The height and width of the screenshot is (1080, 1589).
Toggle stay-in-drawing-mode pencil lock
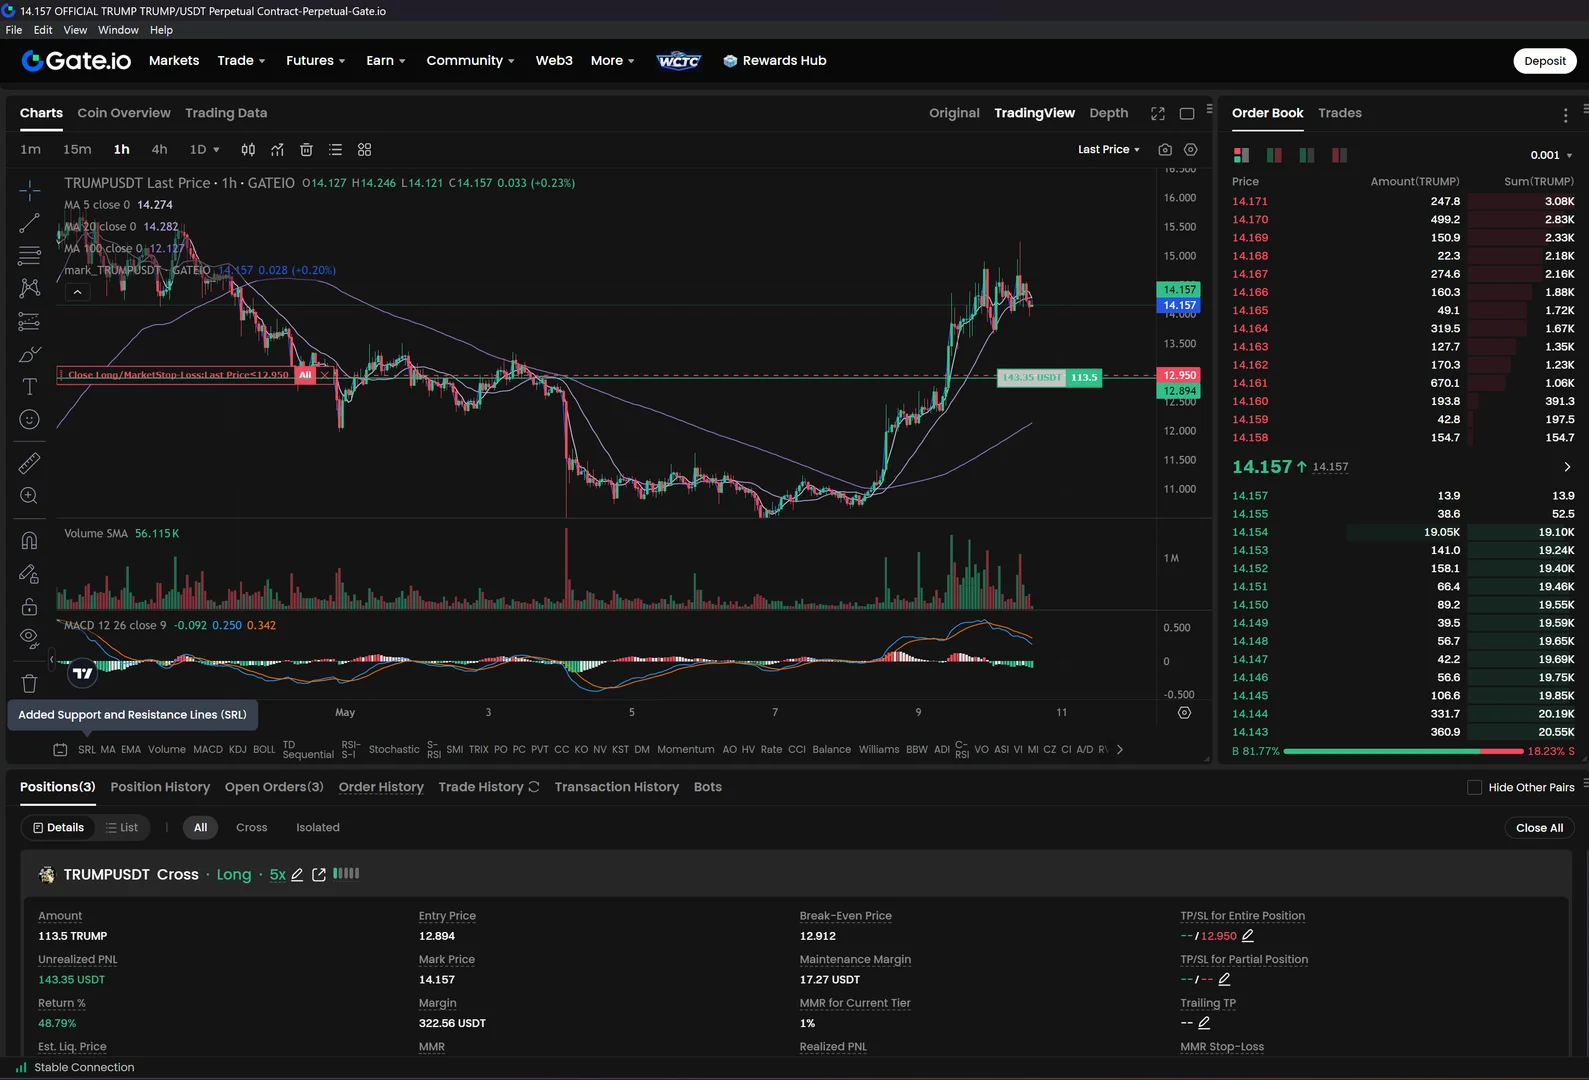click(x=30, y=574)
